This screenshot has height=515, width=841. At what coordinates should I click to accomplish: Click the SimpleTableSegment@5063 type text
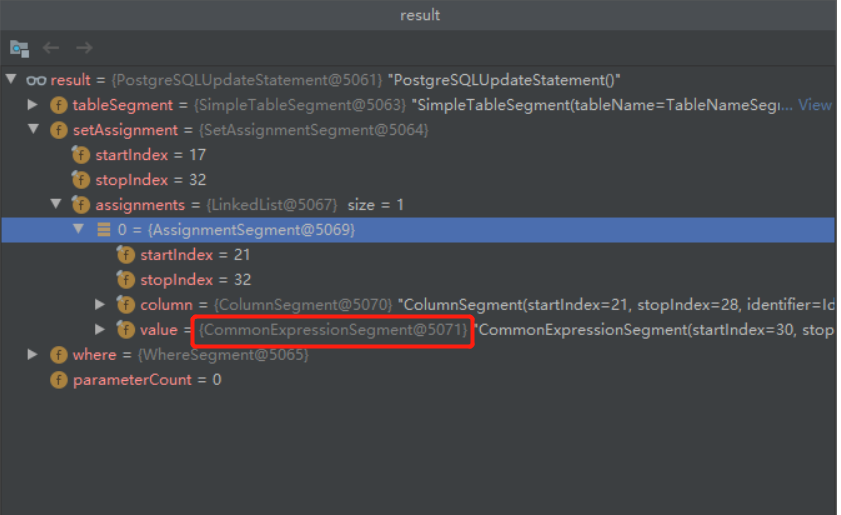pyautogui.click(x=300, y=105)
